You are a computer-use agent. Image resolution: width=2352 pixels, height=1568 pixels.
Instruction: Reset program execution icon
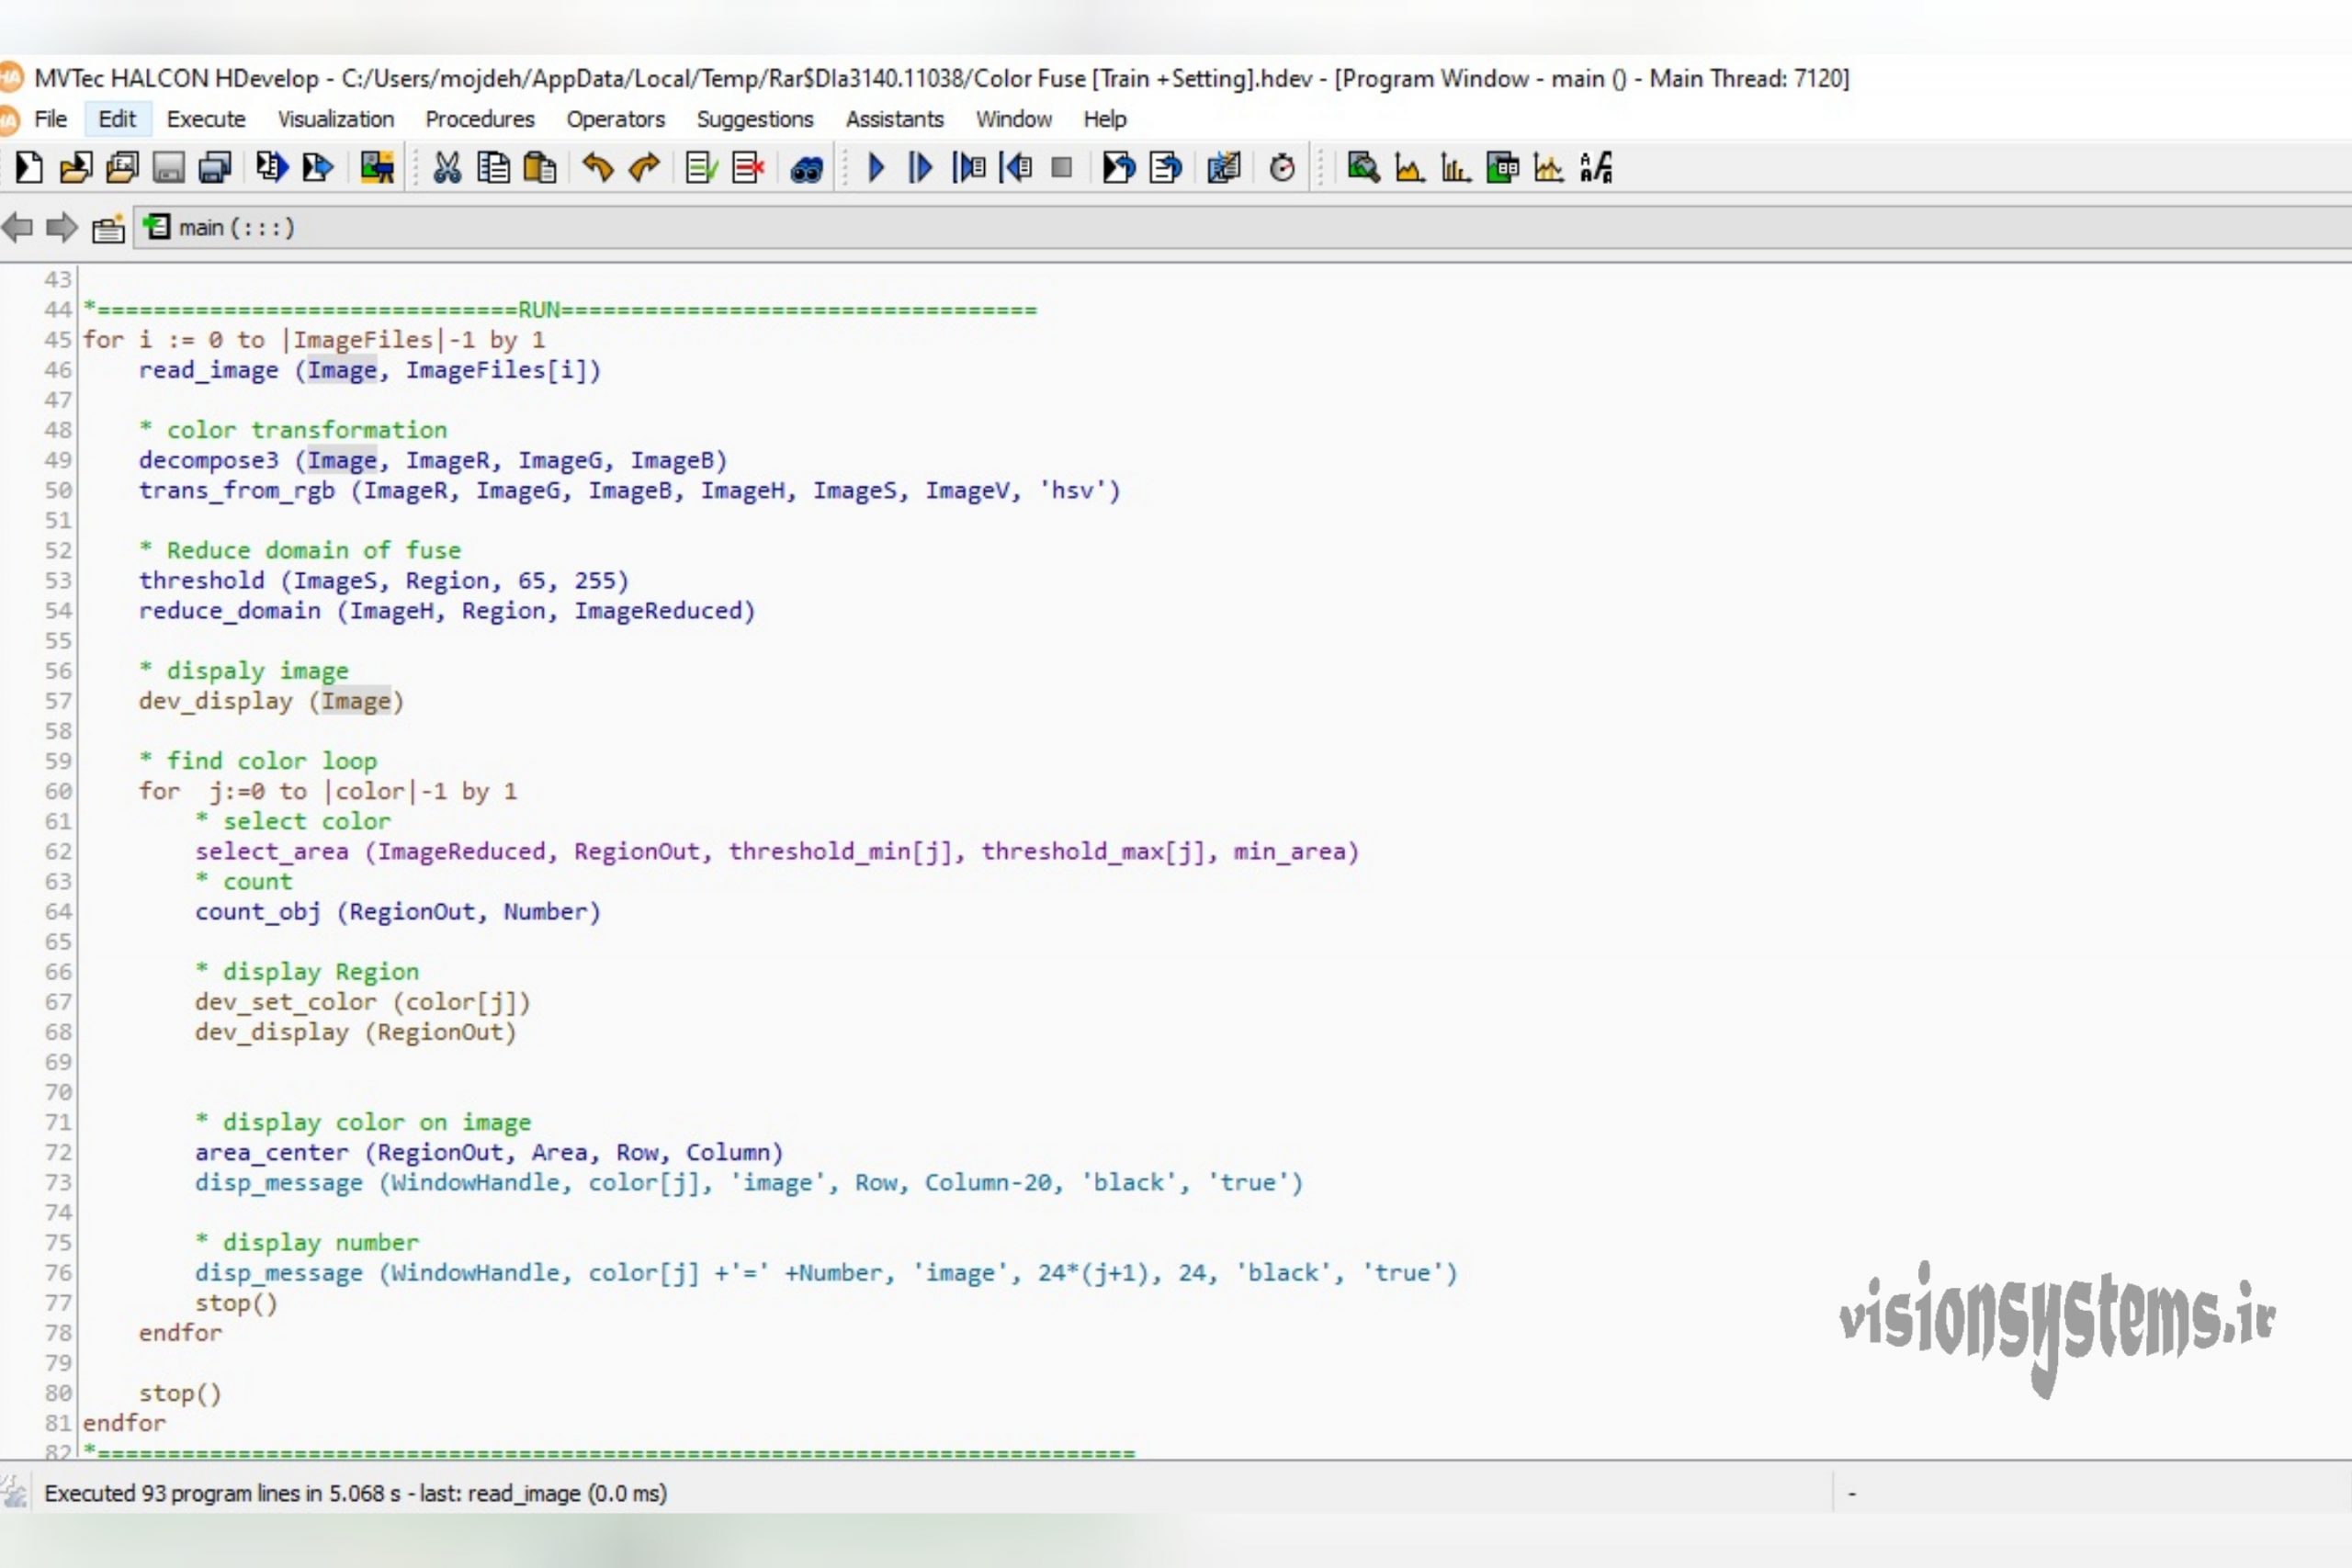[x=1118, y=168]
